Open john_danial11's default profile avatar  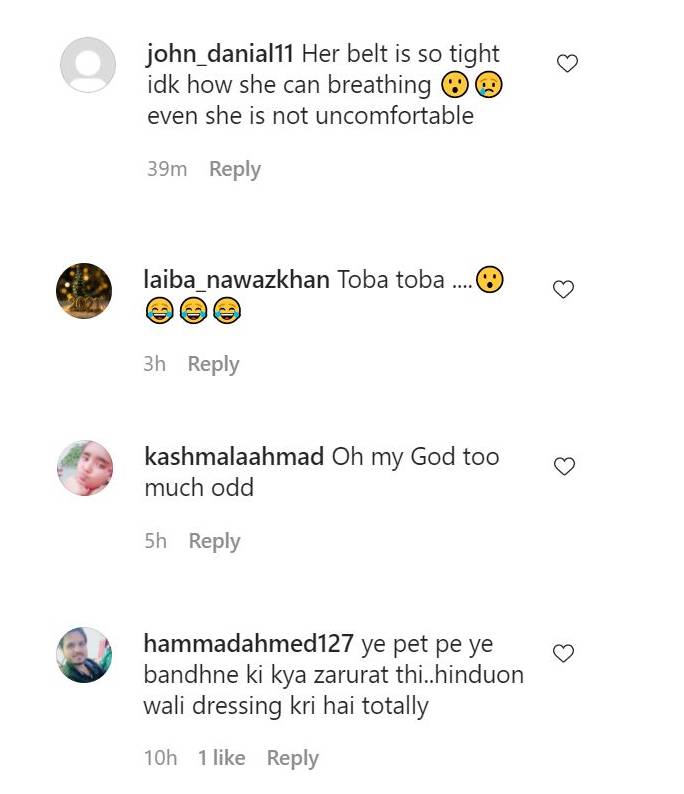pyautogui.click(x=88, y=65)
